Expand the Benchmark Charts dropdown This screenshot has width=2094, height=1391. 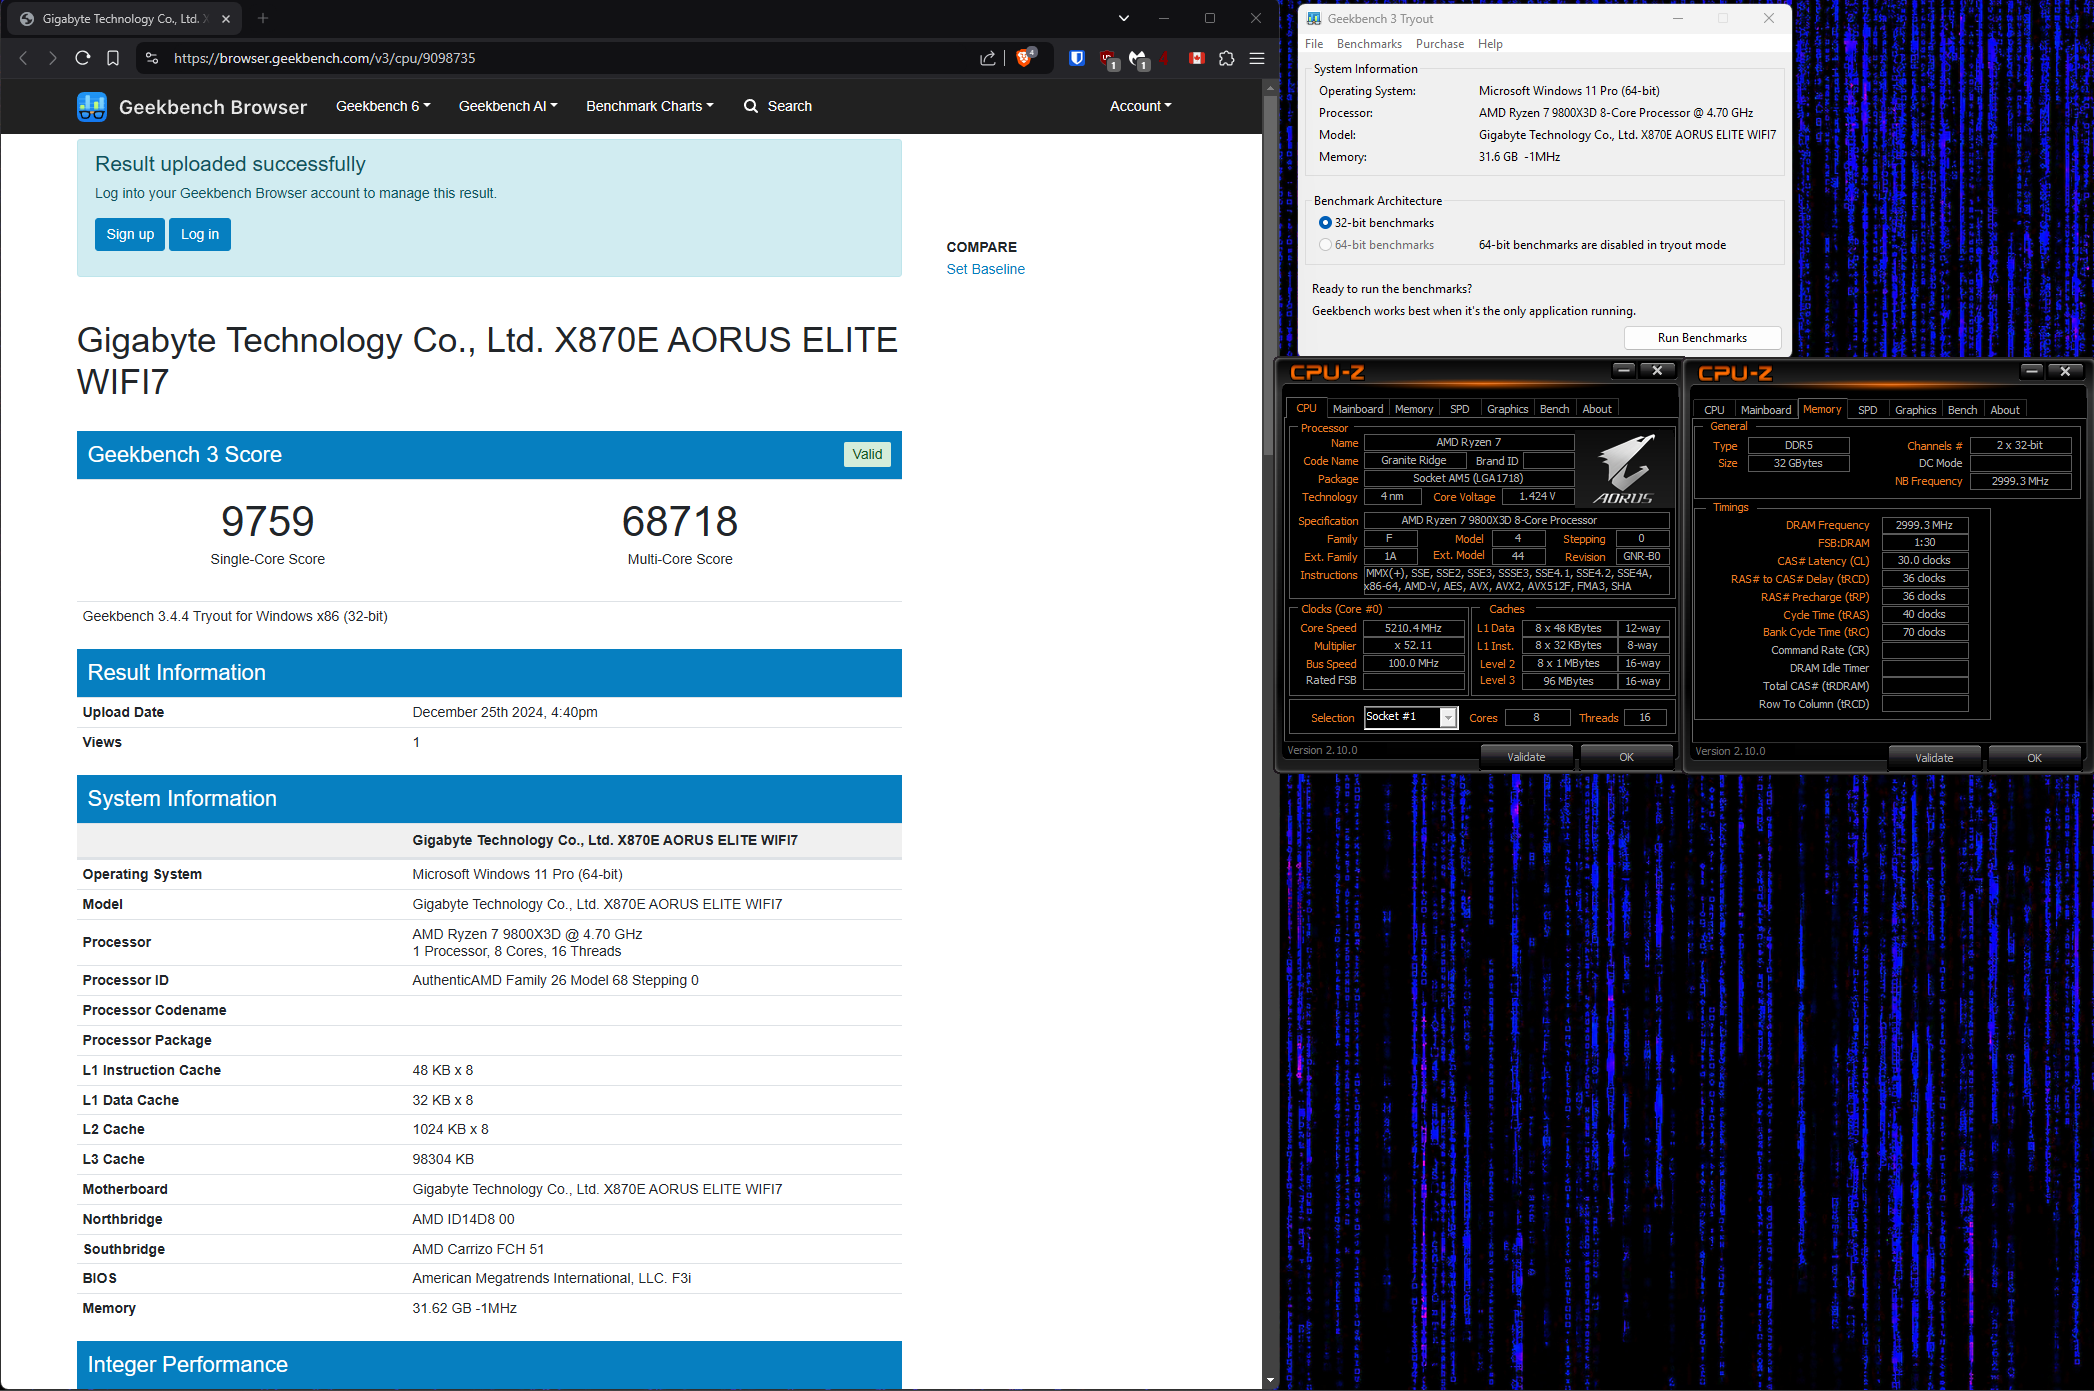click(x=650, y=106)
